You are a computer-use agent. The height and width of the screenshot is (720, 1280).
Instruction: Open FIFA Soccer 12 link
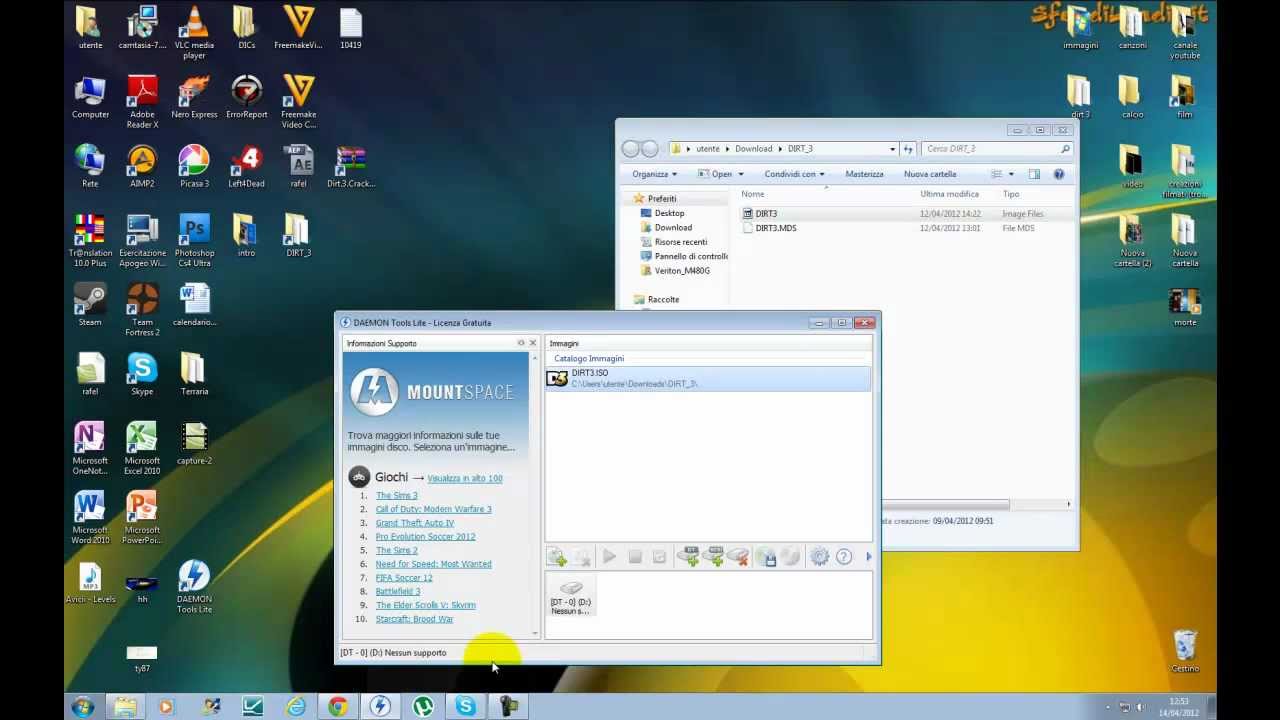pyautogui.click(x=404, y=578)
